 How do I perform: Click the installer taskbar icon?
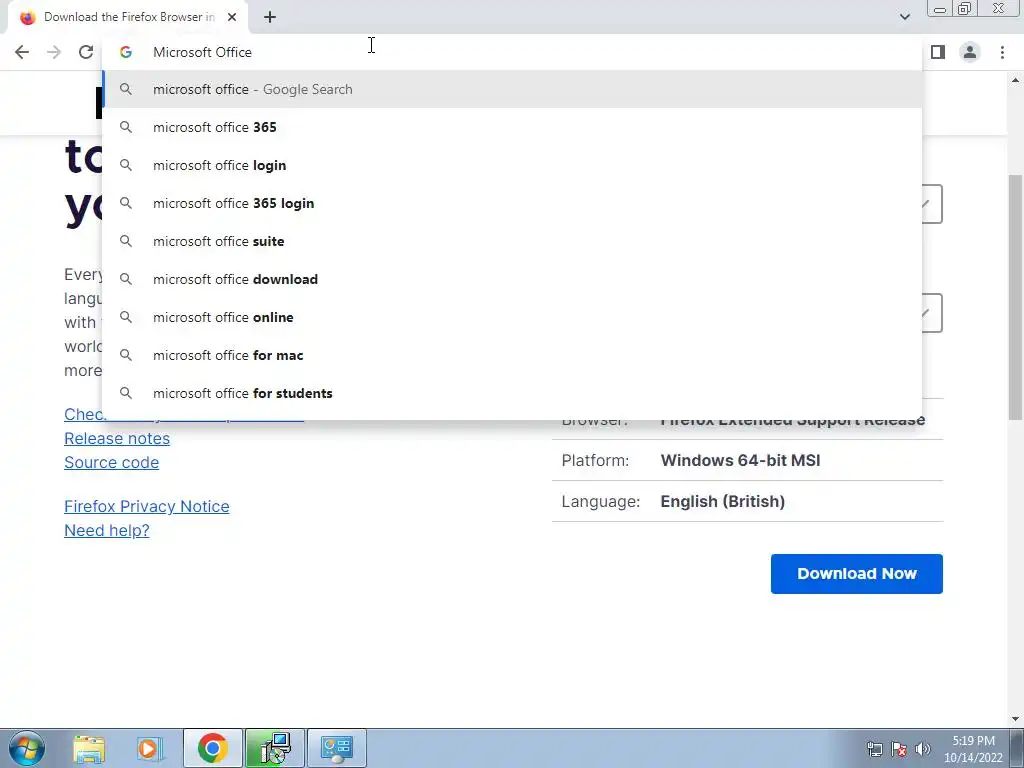pyautogui.click(x=275, y=748)
